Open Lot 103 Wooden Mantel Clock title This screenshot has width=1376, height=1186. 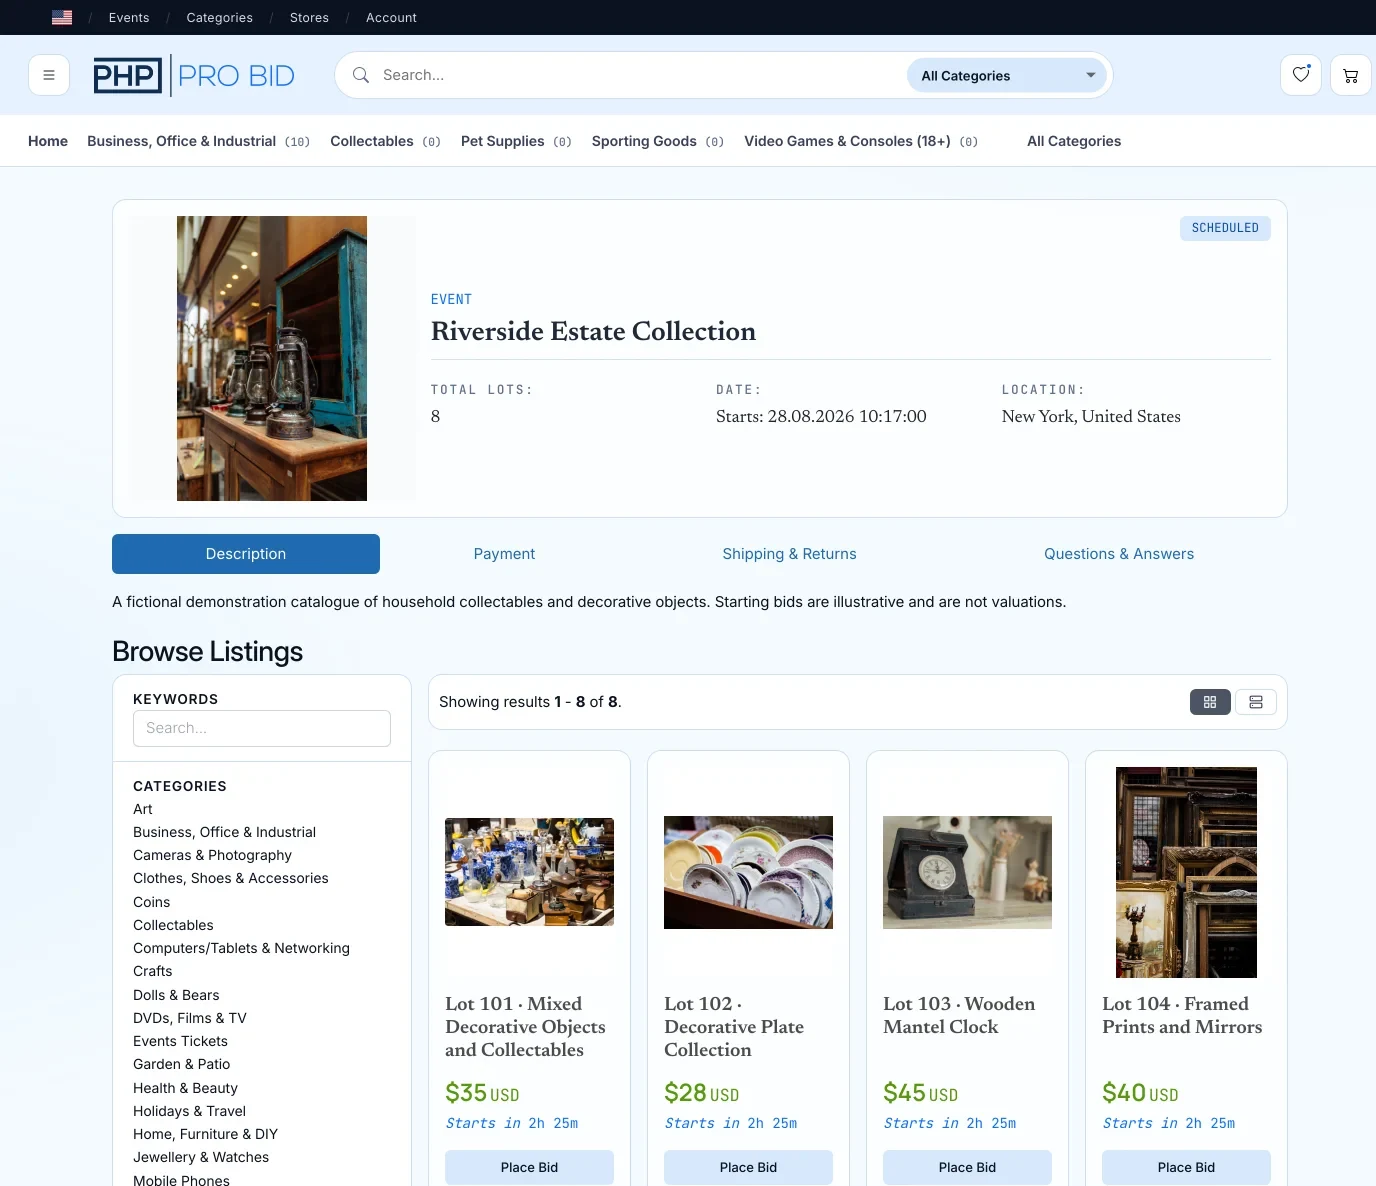tap(959, 1015)
